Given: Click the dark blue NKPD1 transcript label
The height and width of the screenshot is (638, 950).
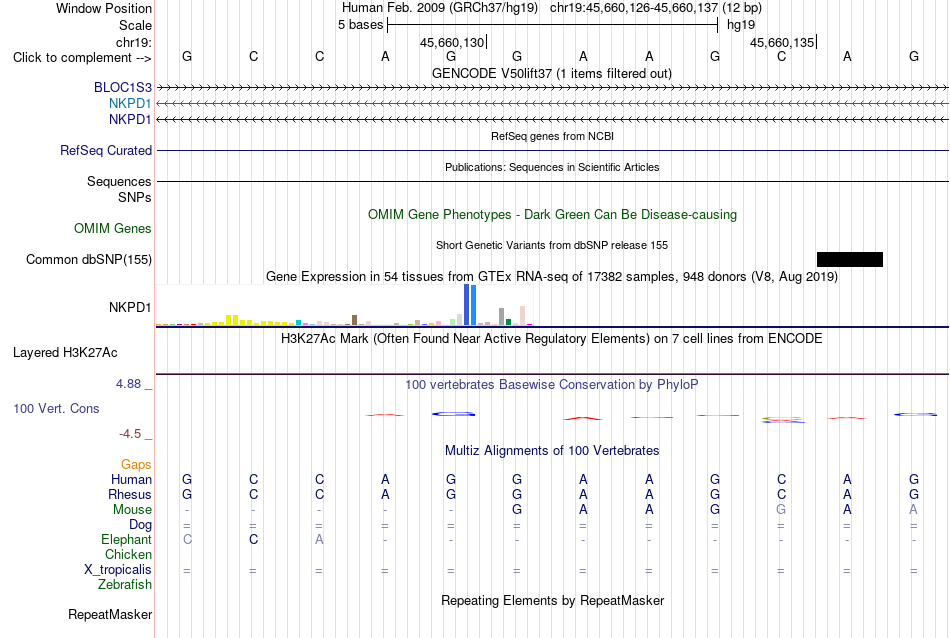Looking at the screenshot, I should pyautogui.click(x=130, y=119).
